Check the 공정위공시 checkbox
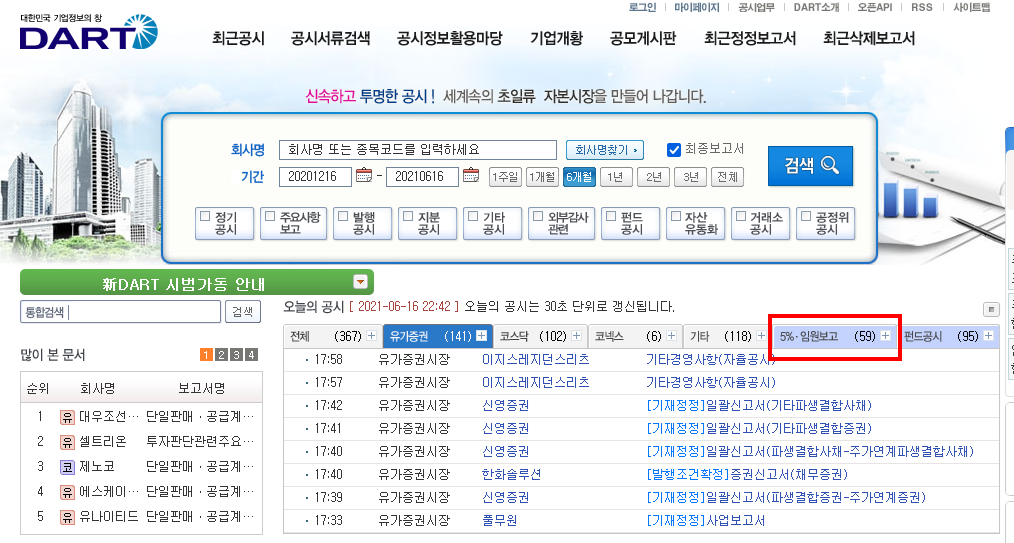This screenshot has height=543, width=1014. [806, 216]
